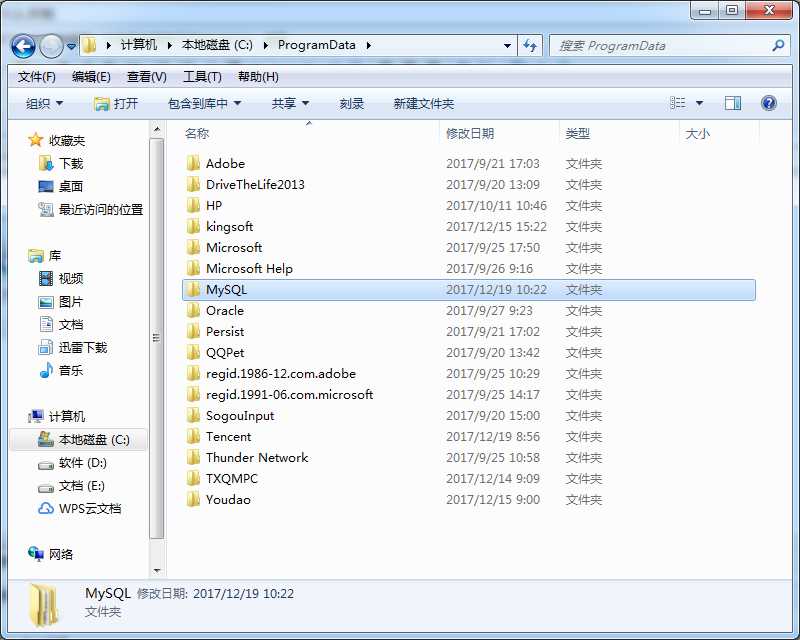Screen dimensions: 800x640
Task: Select 下载 in the favorites list
Action: pos(60,163)
